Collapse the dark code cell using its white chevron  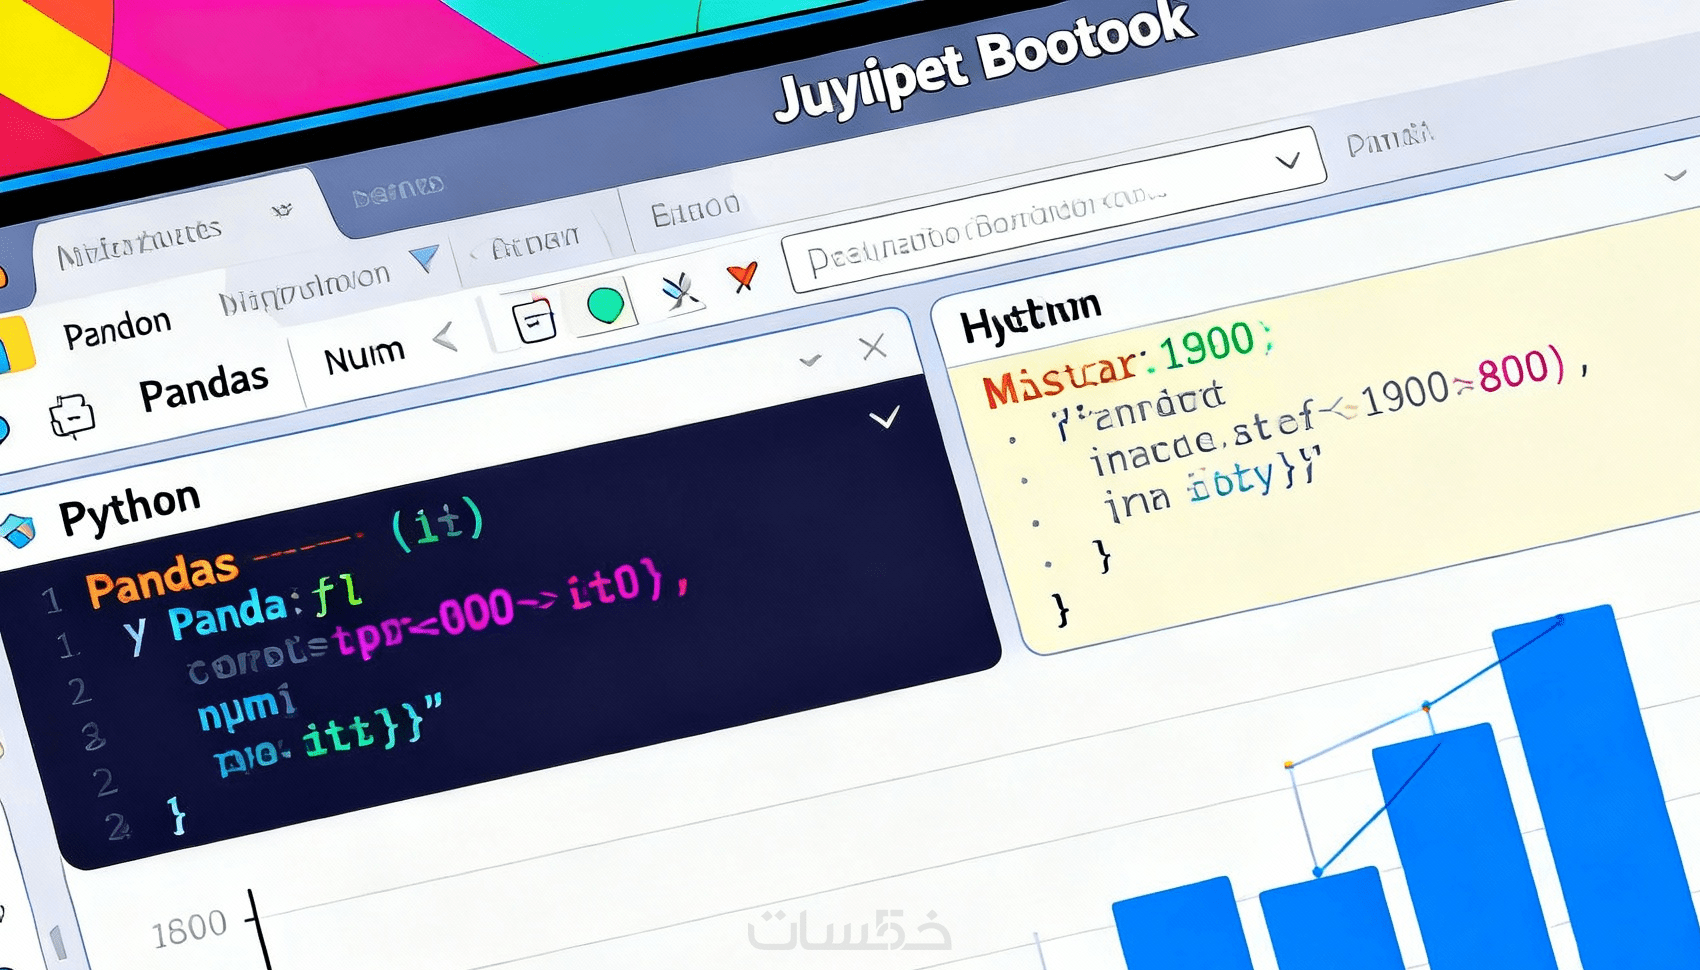(x=884, y=417)
